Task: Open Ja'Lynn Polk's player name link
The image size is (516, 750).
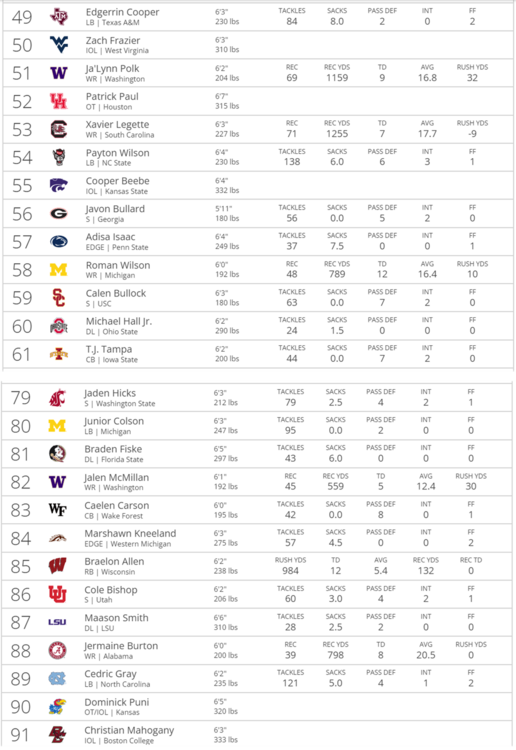Action: pos(112,68)
